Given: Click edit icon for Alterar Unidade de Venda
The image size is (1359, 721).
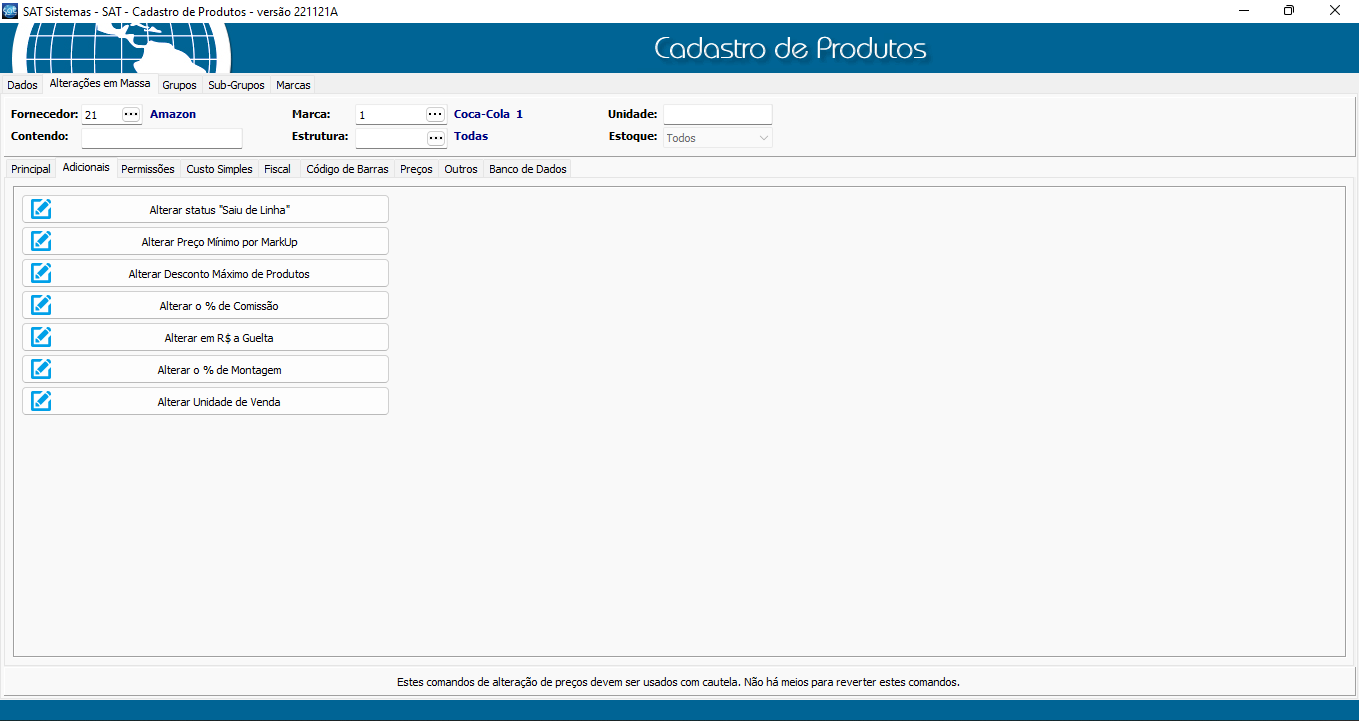Looking at the screenshot, I should (41, 401).
